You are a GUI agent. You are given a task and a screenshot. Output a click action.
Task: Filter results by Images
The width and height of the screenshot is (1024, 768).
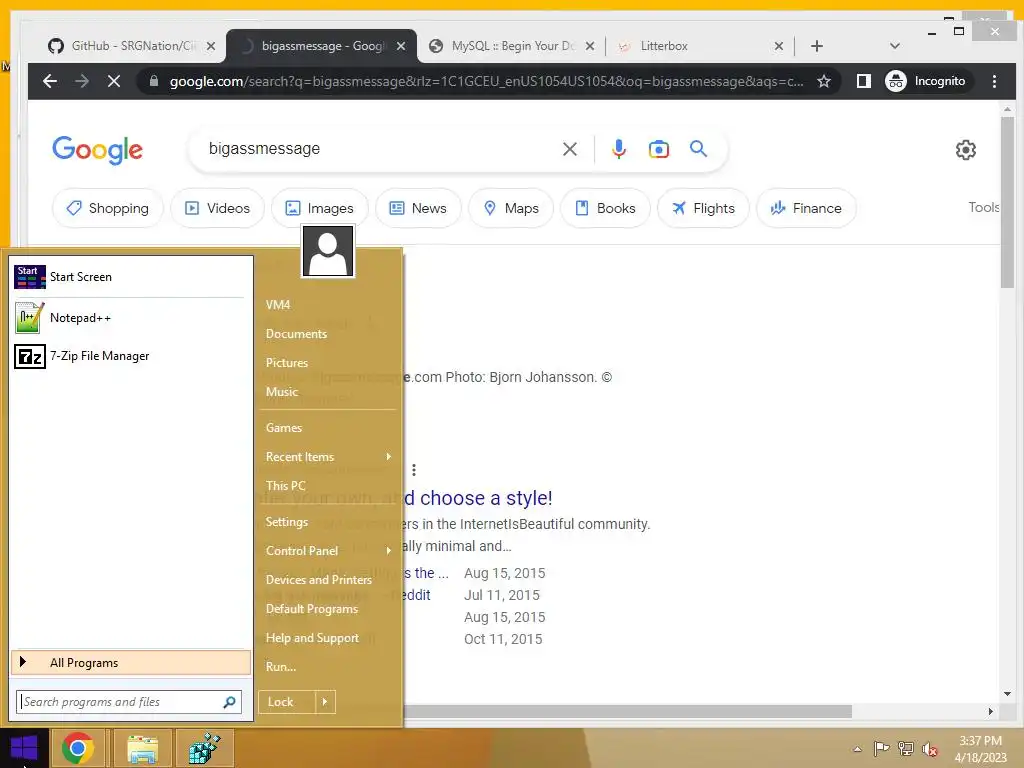click(319, 208)
